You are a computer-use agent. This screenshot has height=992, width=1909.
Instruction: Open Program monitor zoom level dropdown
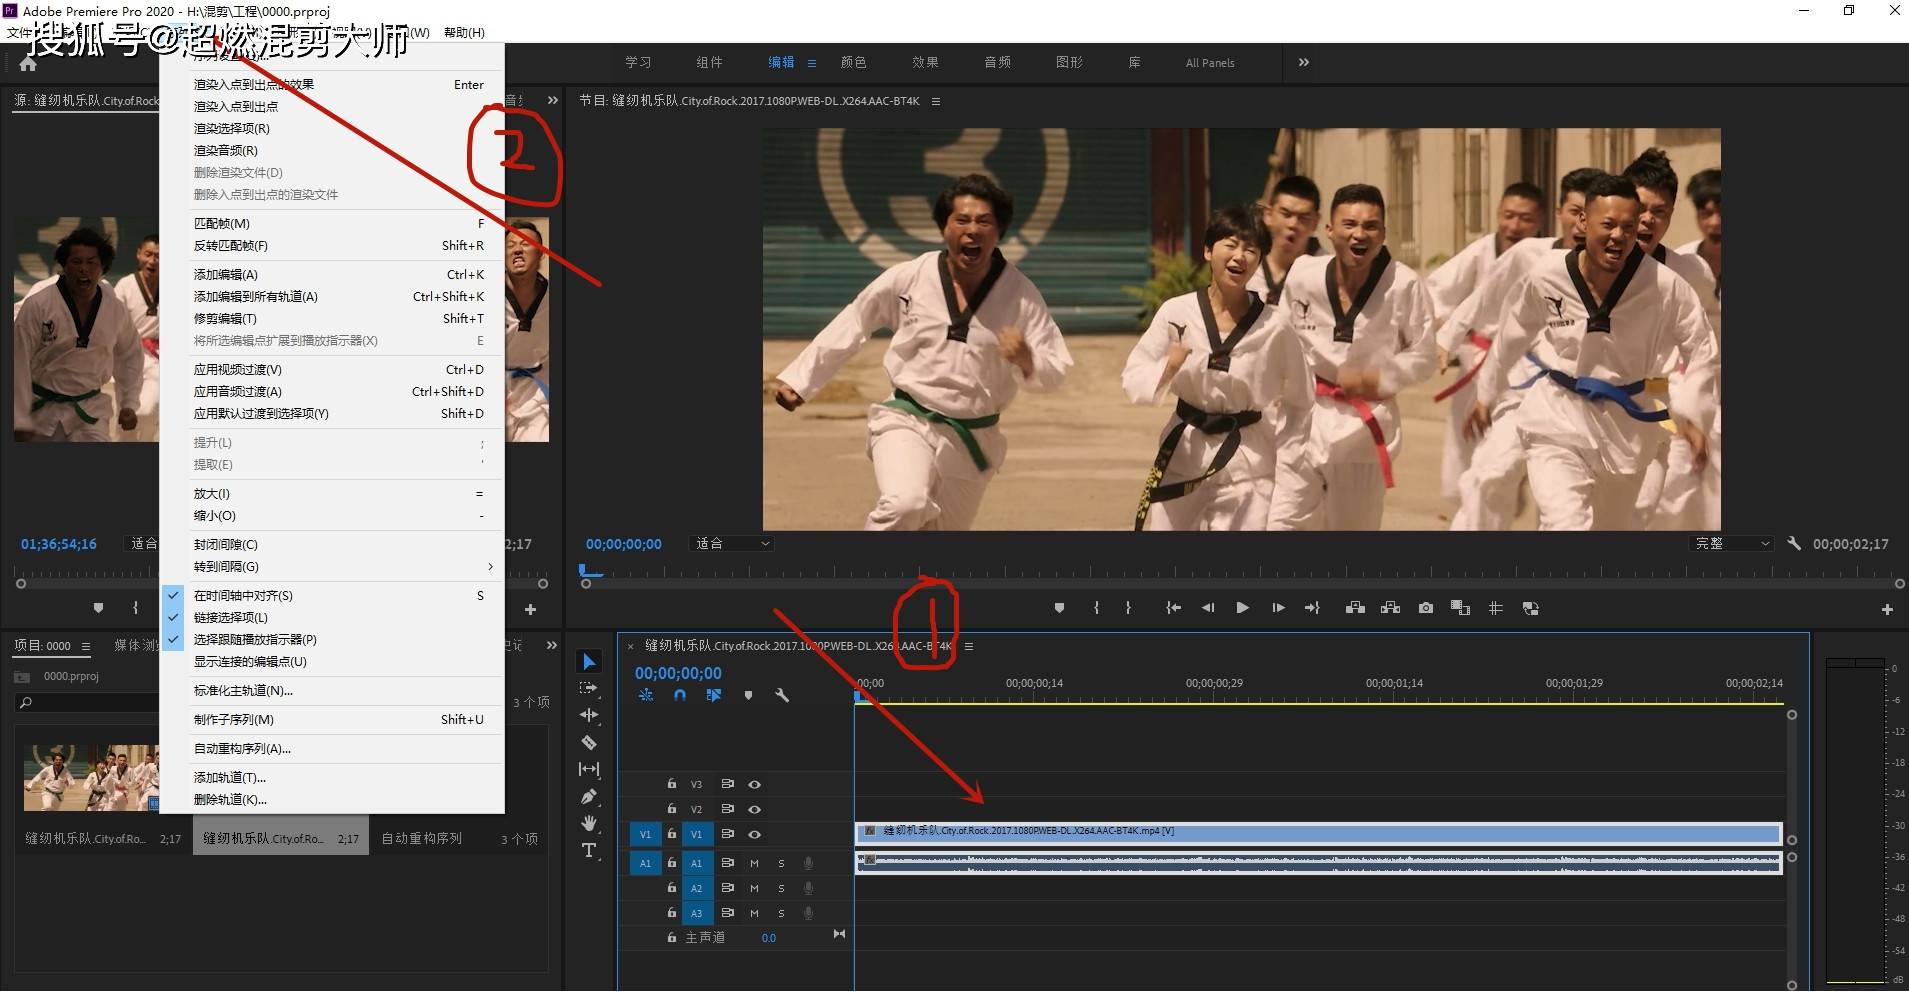point(733,544)
